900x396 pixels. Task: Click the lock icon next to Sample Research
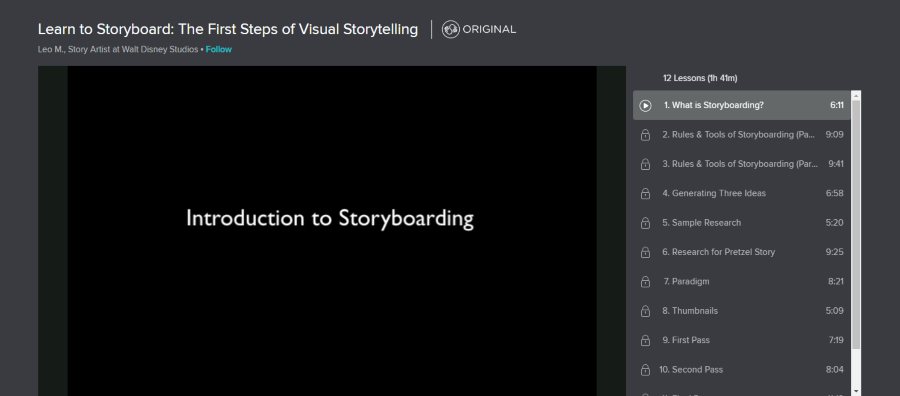(x=645, y=223)
